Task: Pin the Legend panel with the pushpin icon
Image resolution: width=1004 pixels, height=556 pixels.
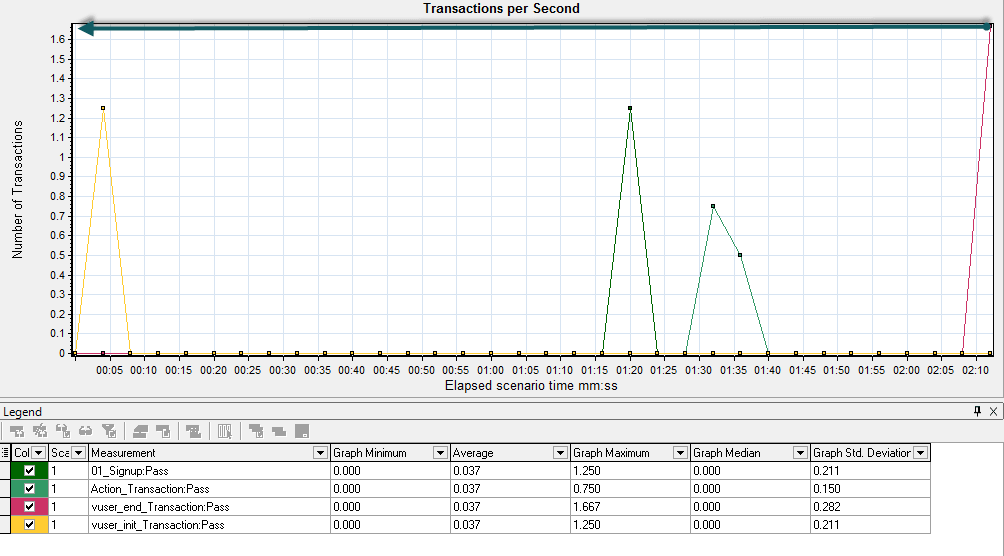Action: [978, 411]
